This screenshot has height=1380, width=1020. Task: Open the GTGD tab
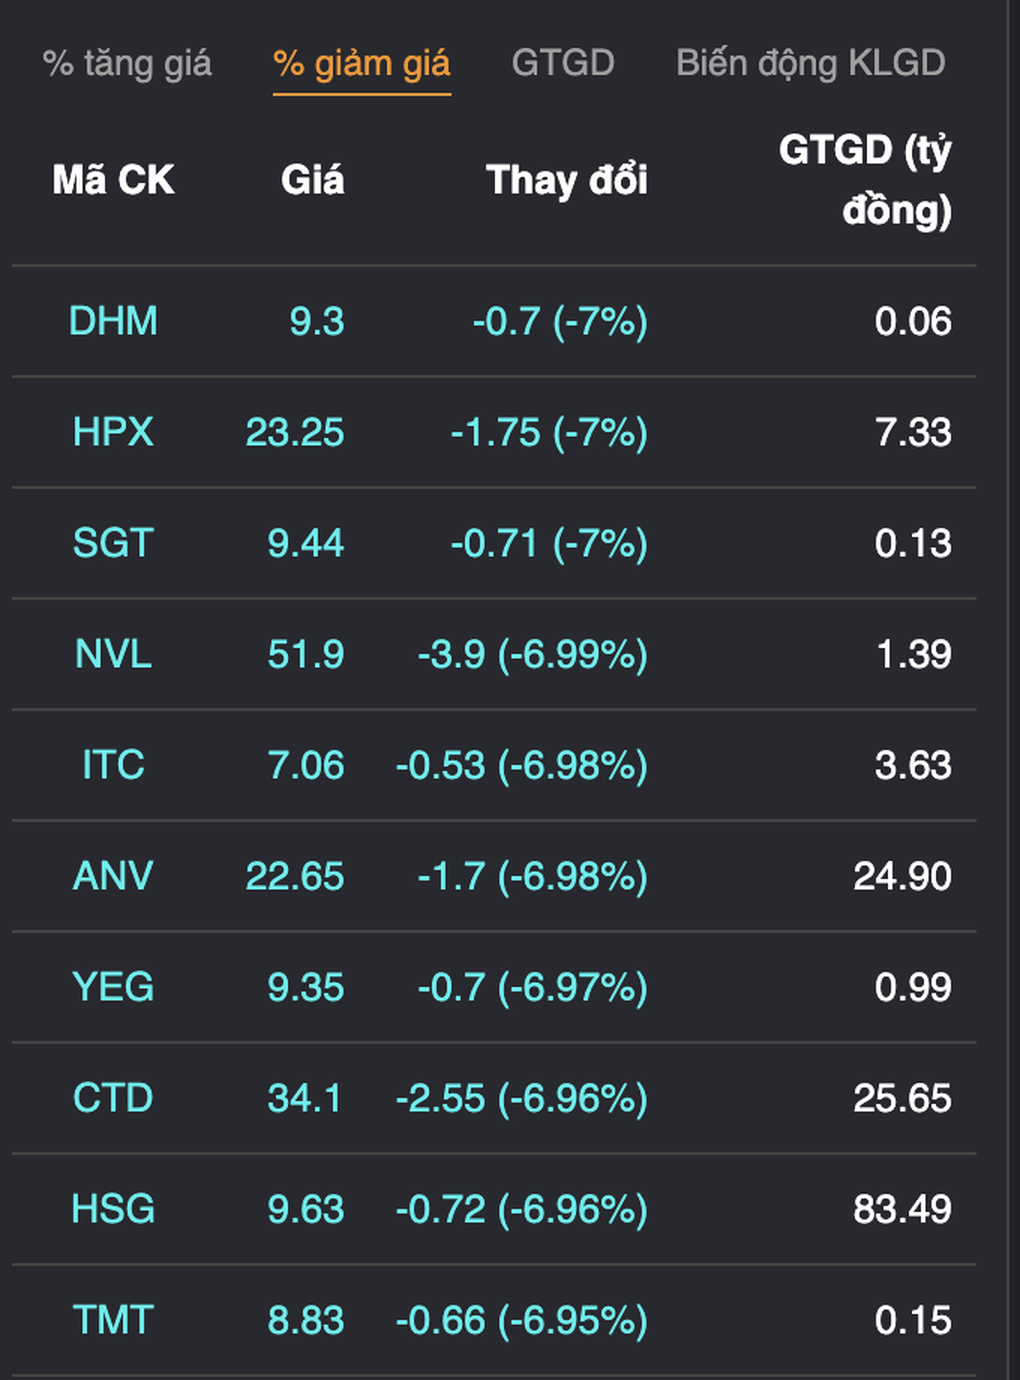click(563, 63)
